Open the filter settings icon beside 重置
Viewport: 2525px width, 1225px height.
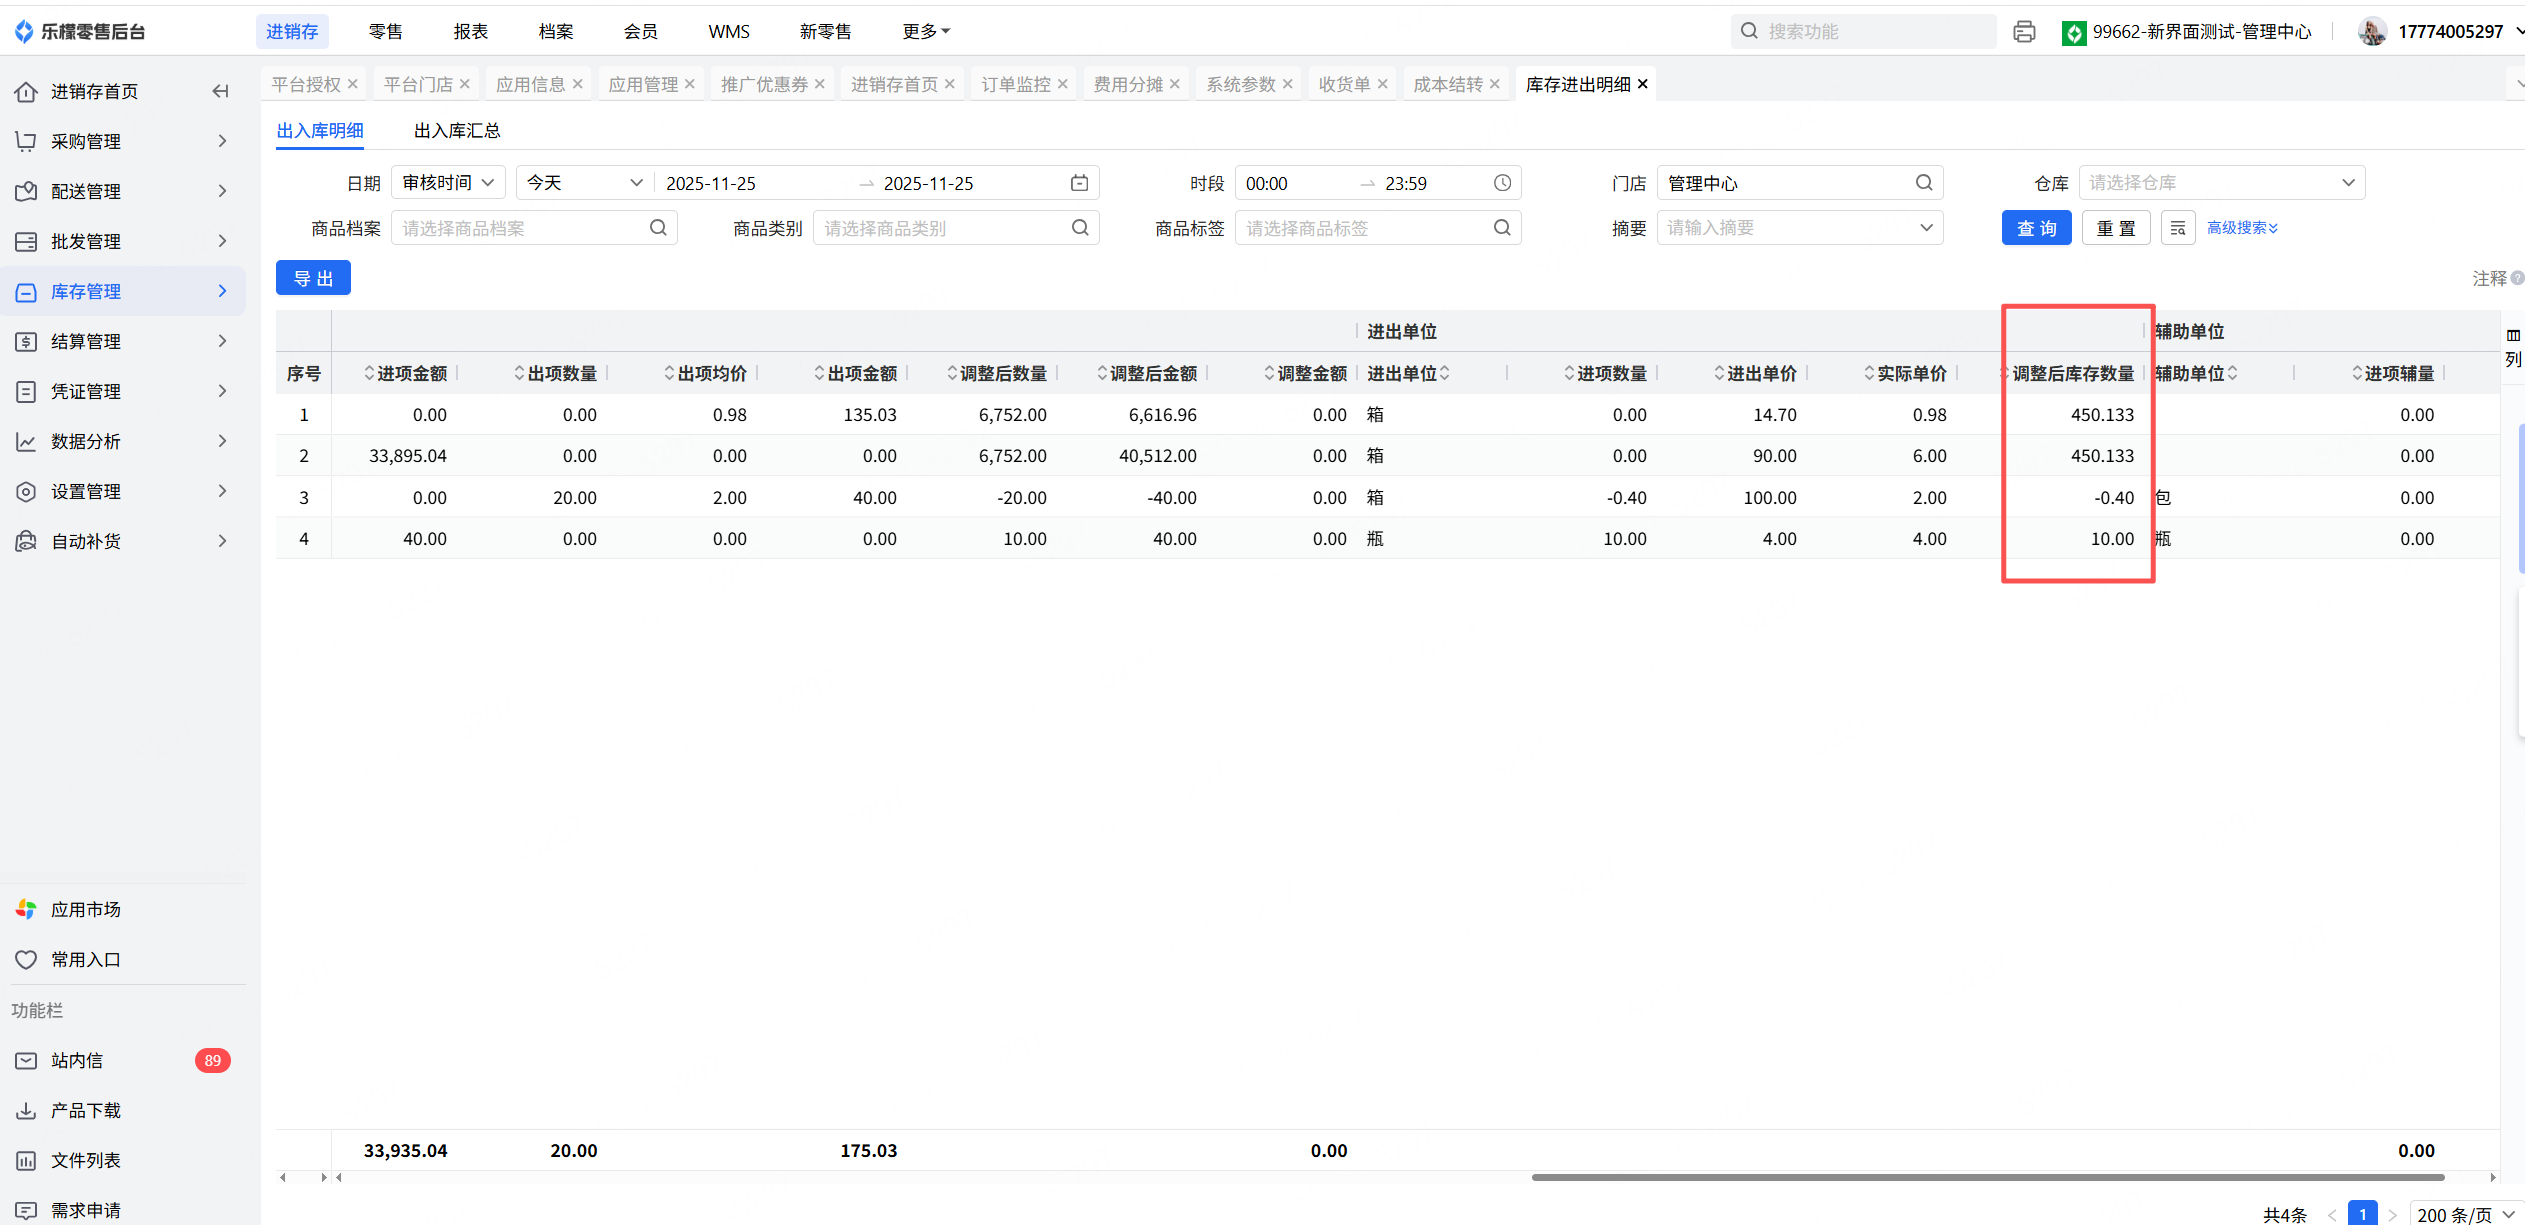tap(2178, 228)
